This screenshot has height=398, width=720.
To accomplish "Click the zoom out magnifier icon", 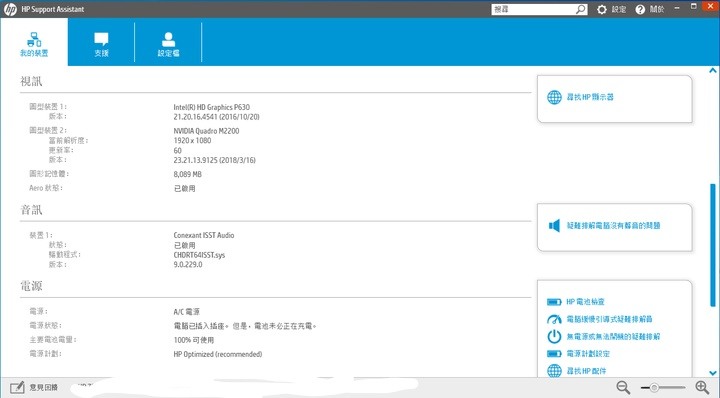I will 623,387.
